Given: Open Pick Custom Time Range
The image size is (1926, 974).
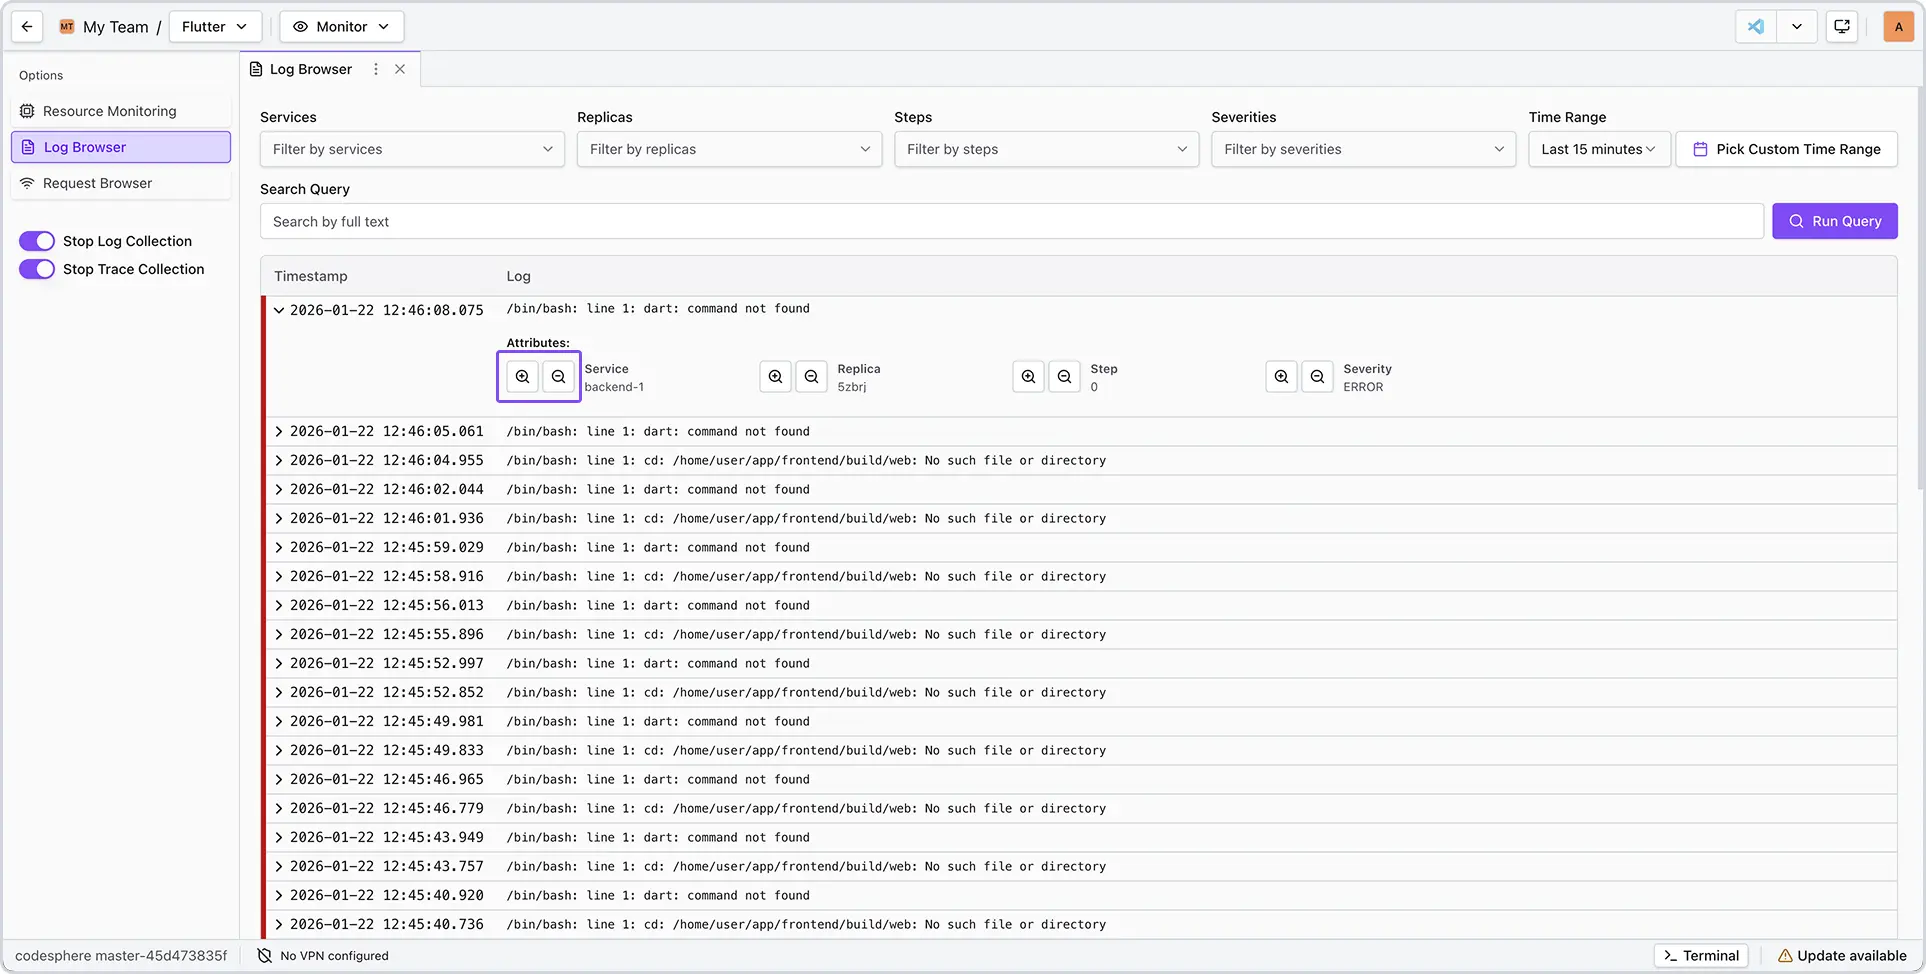Looking at the screenshot, I should click(1787, 149).
